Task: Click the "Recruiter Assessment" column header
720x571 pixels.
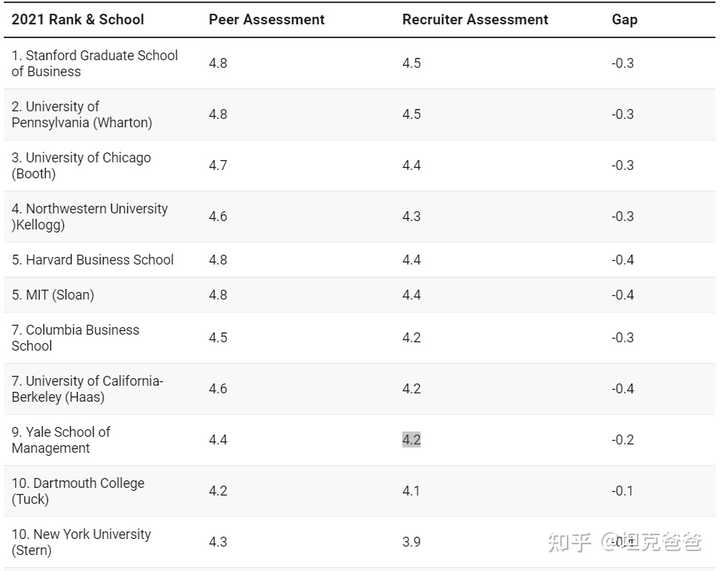Action: pos(475,19)
